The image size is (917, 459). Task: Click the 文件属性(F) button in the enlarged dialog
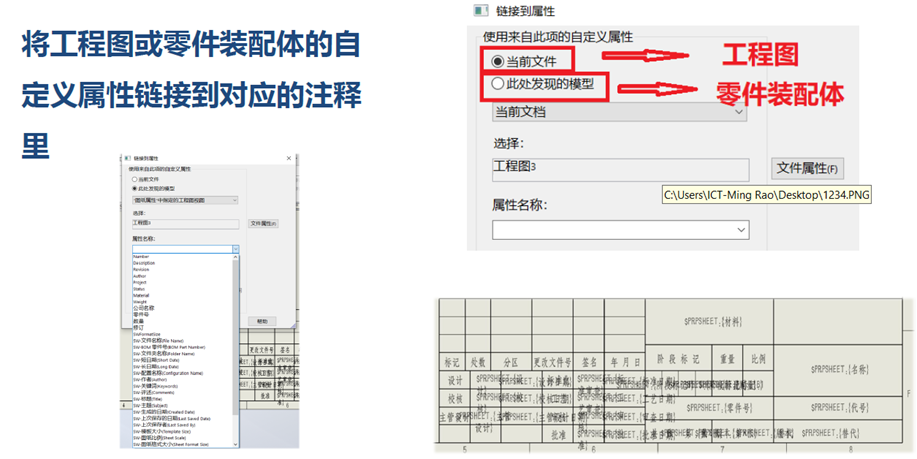[807, 169]
